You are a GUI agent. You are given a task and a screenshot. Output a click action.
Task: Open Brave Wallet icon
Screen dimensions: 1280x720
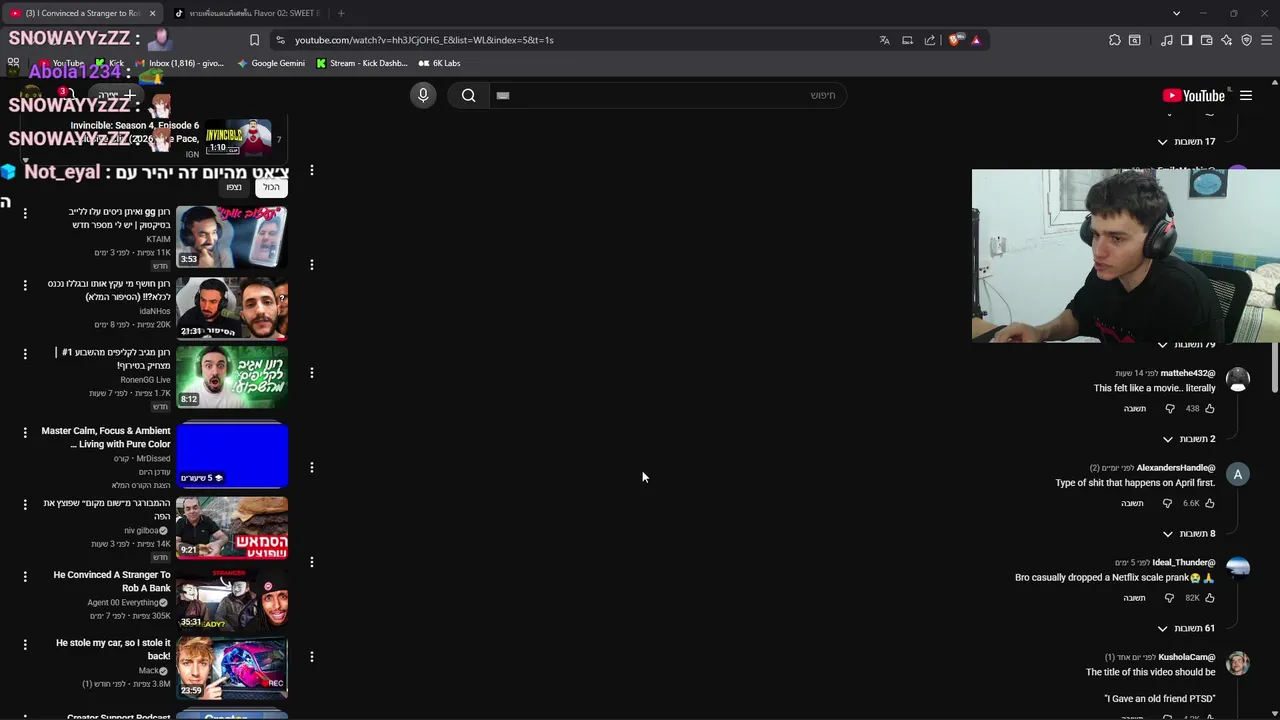coord(1207,40)
